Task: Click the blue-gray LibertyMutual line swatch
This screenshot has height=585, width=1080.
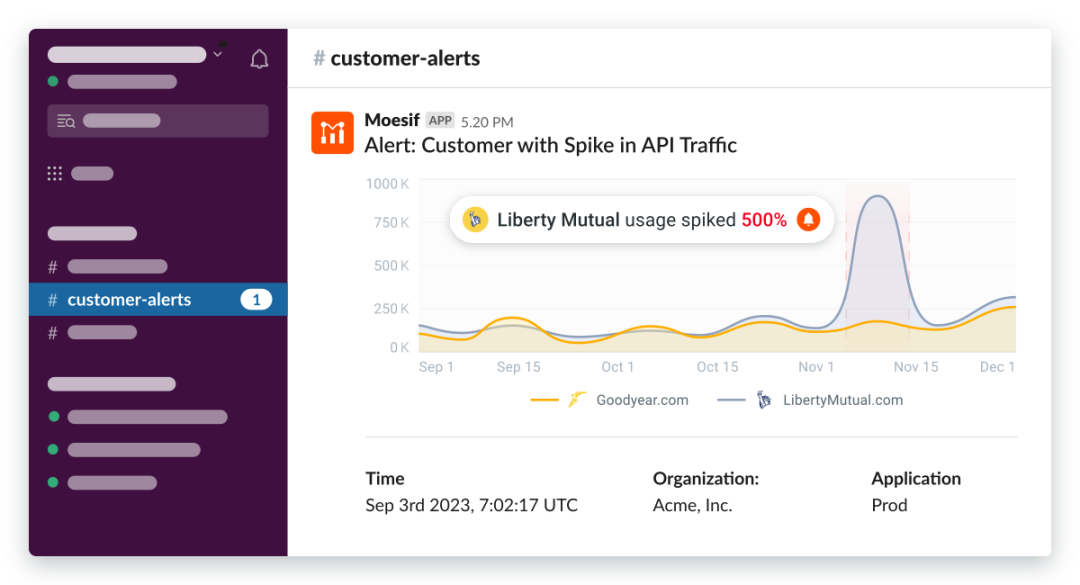Action: [731, 400]
